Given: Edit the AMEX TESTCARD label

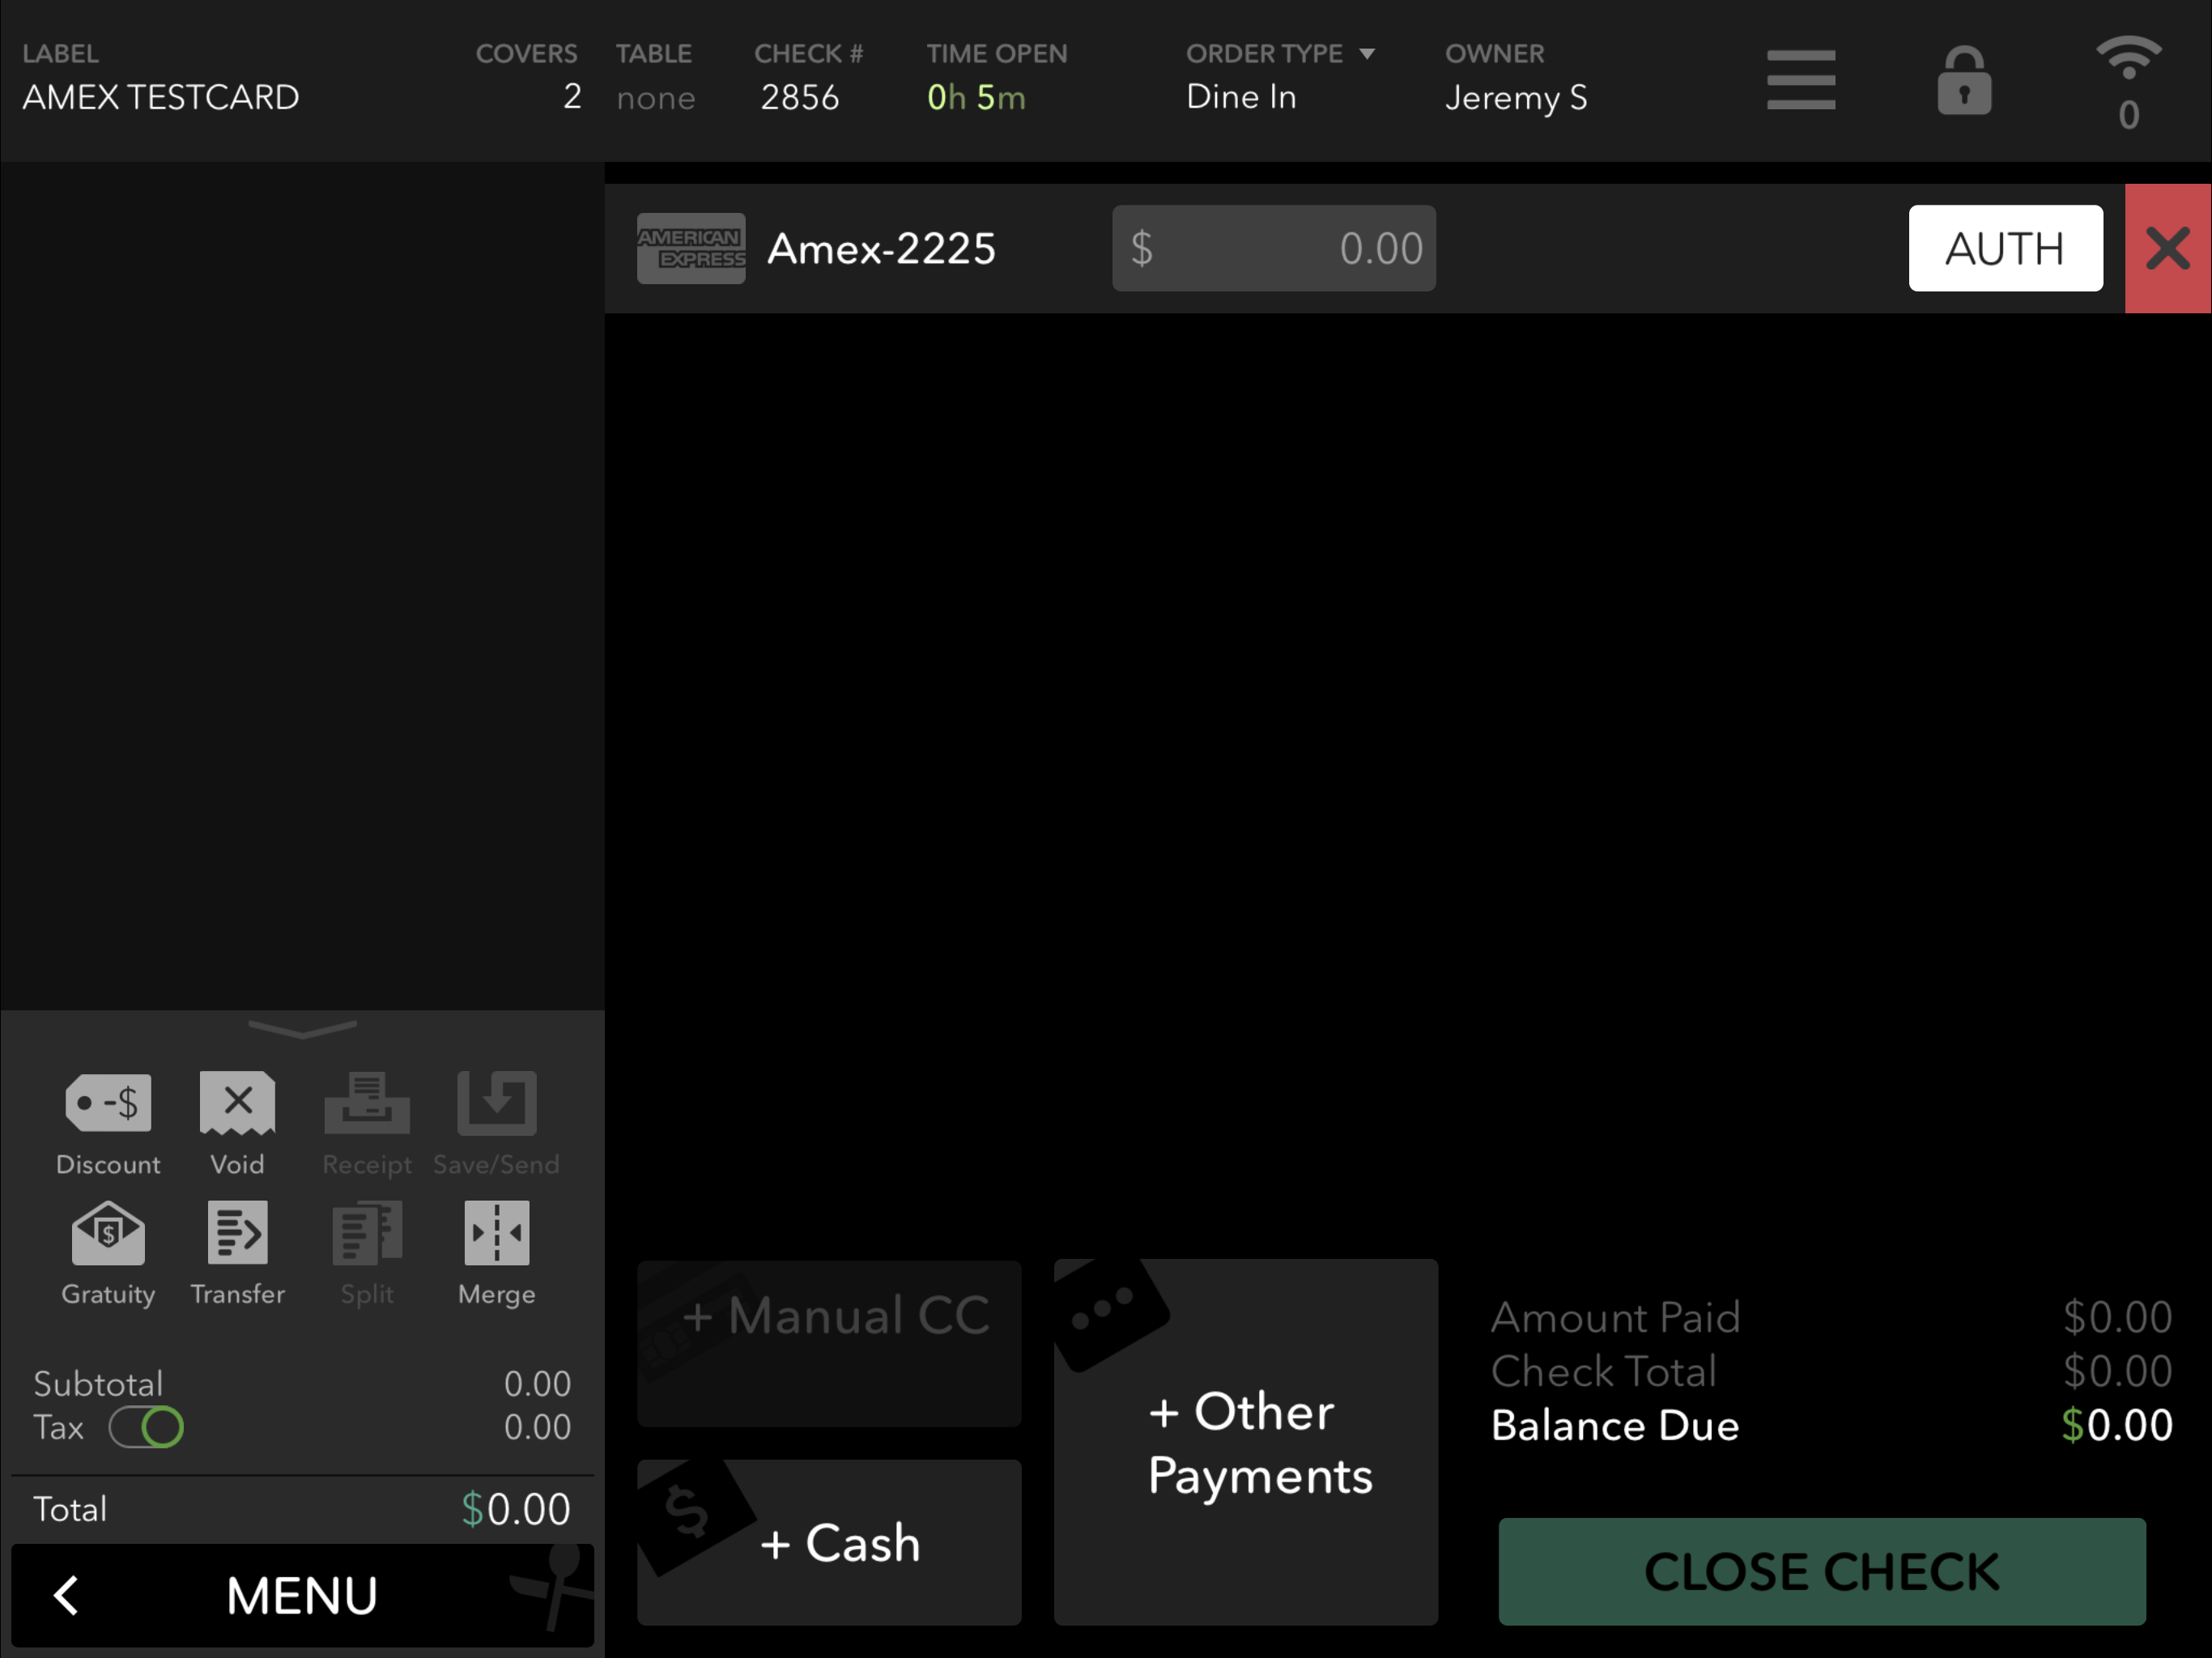Looking at the screenshot, I should tap(161, 97).
